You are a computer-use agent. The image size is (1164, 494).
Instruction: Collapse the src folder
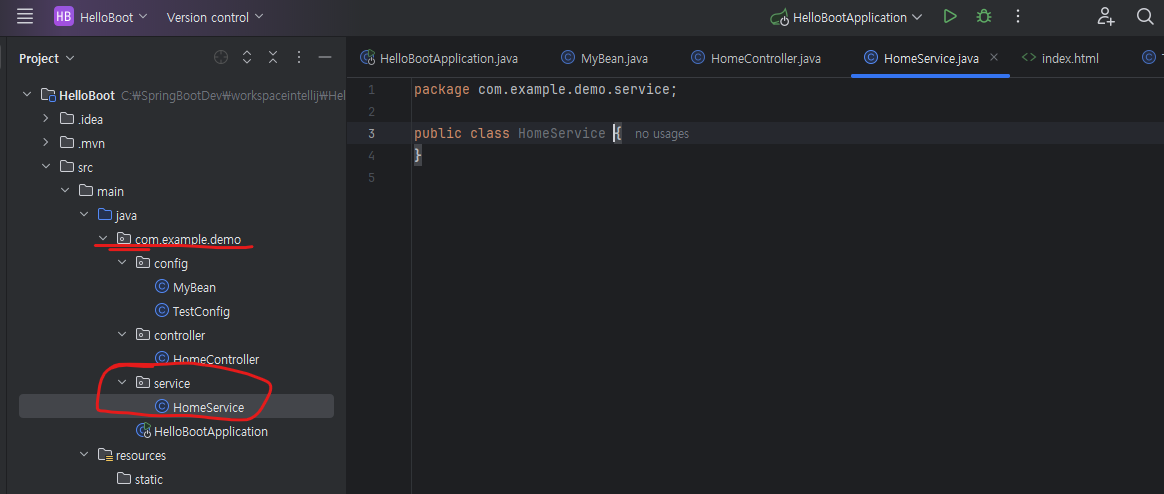tap(46, 167)
